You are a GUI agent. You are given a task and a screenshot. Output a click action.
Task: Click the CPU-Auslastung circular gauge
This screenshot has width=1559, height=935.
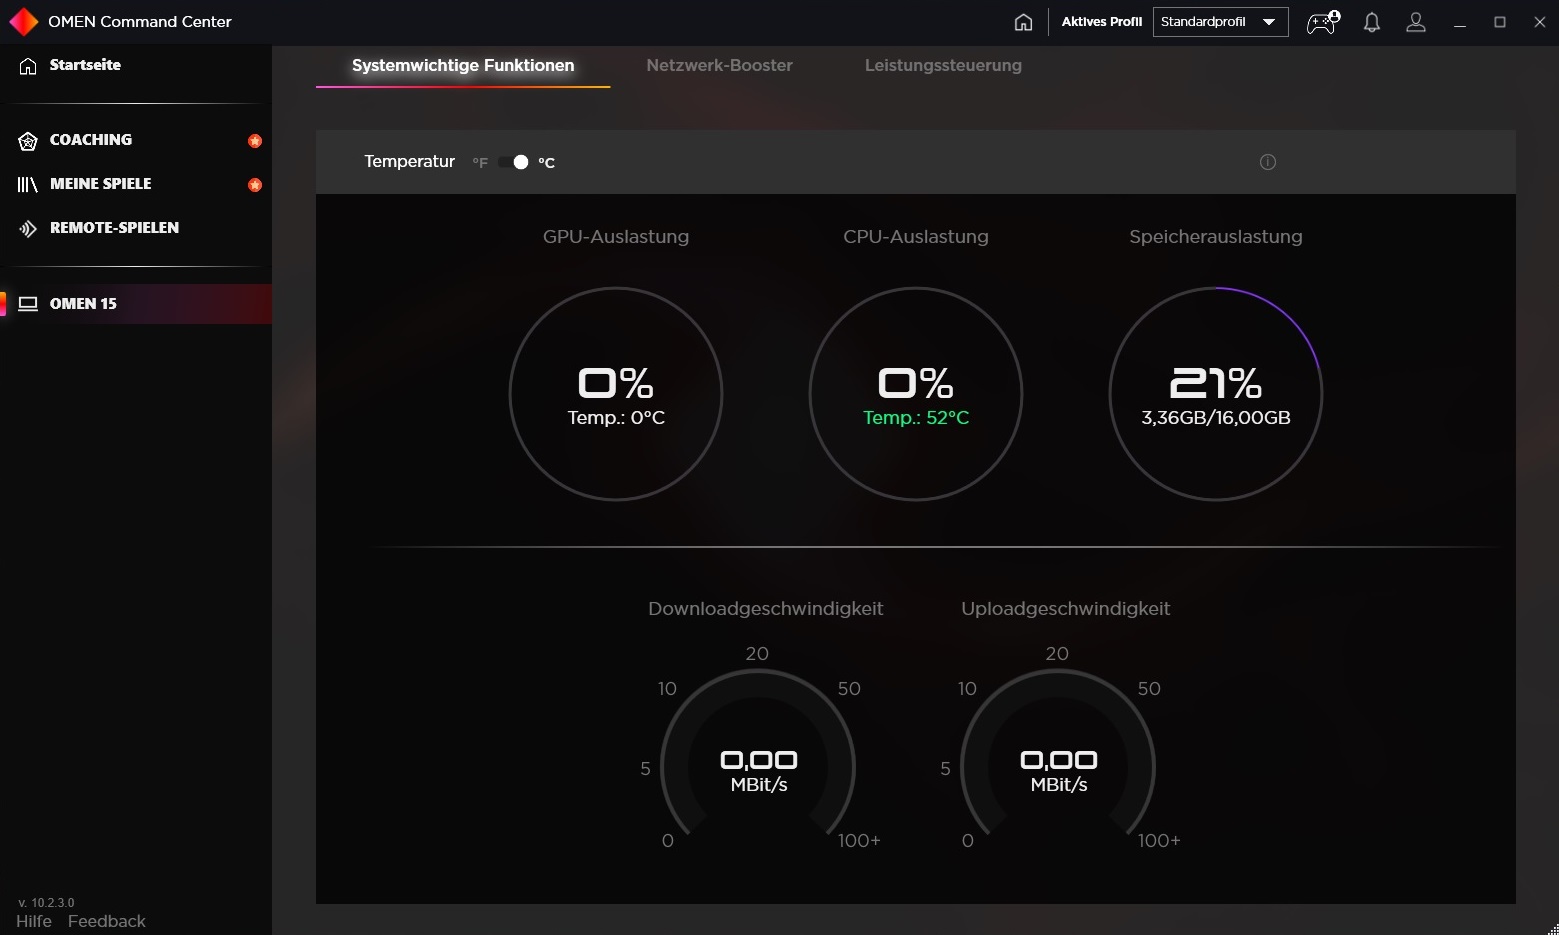pos(916,394)
